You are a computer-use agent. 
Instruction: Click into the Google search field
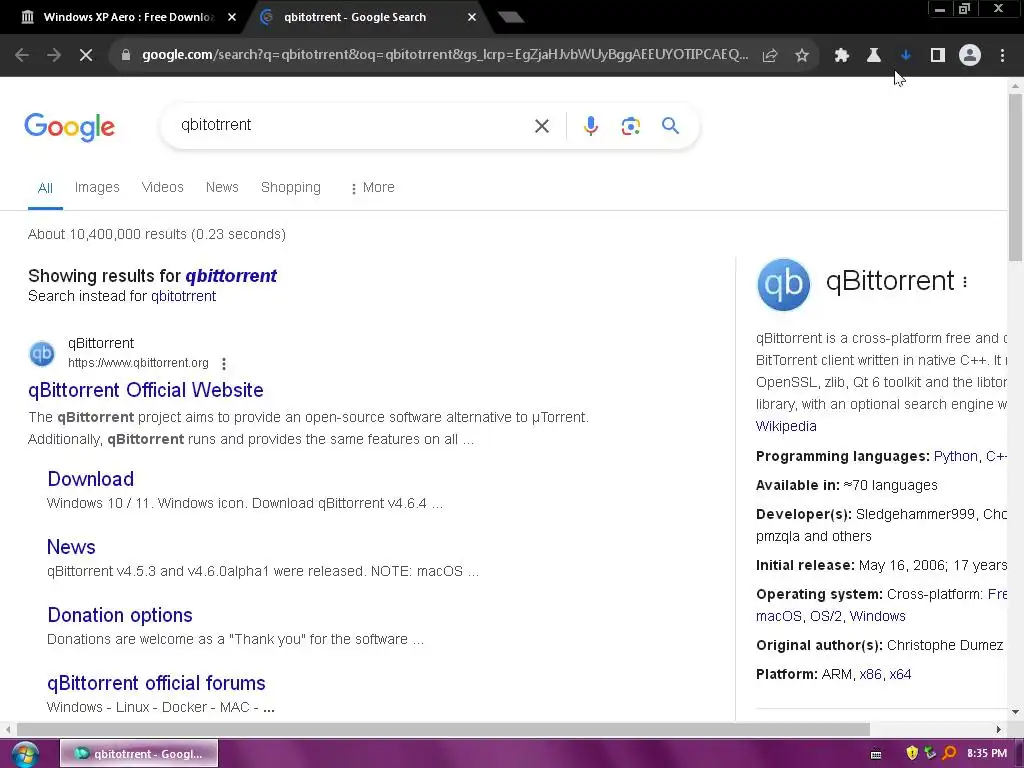(x=353, y=125)
